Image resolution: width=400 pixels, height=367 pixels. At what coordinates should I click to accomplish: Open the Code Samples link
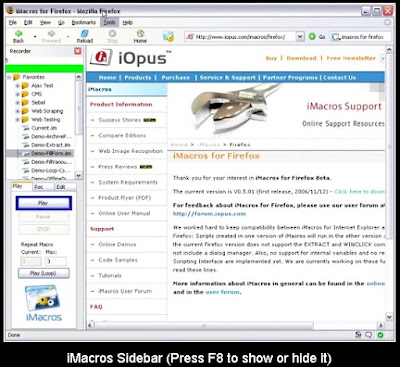pyautogui.click(x=118, y=260)
